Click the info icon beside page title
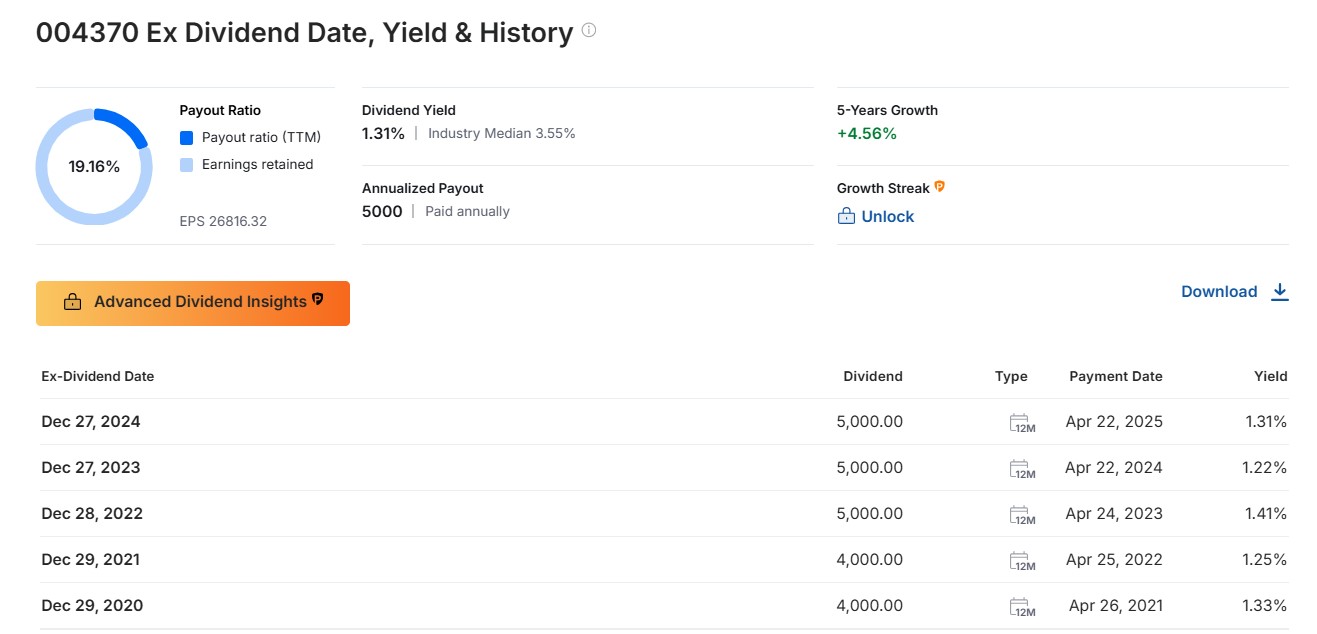This screenshot has width=1317, height=634. point(589,31)
